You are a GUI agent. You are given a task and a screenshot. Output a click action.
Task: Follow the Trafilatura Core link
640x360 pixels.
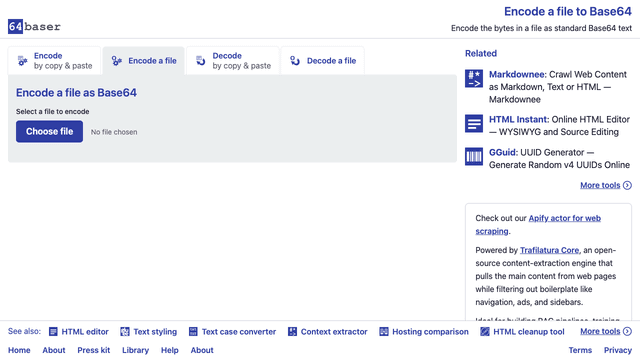(549, 250)
